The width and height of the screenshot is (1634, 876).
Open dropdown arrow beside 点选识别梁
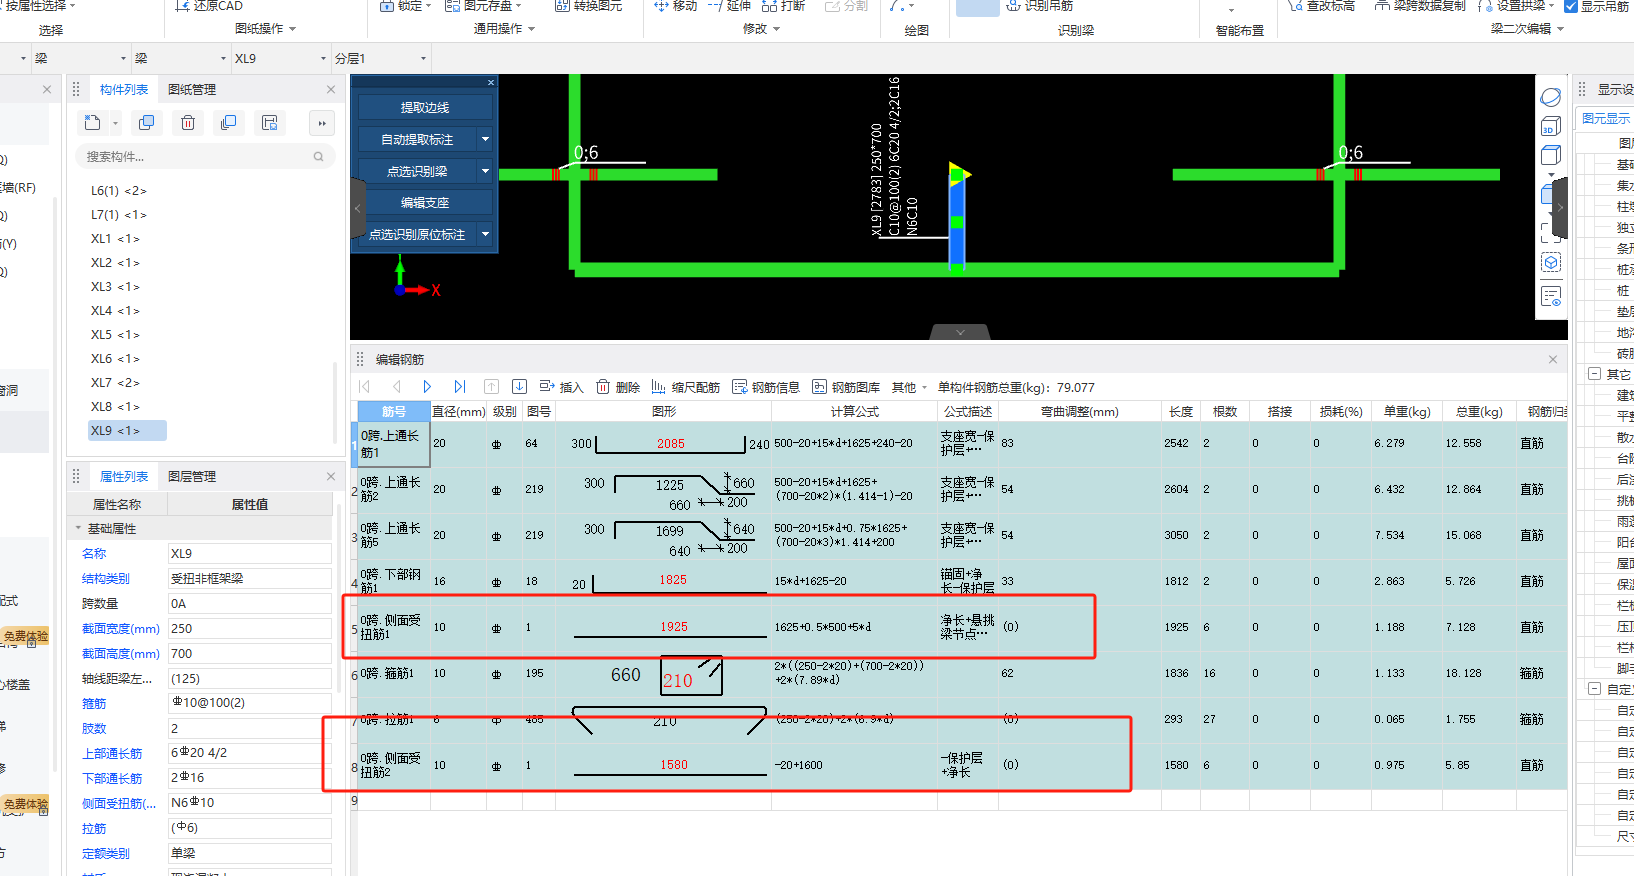pos(485,171)
